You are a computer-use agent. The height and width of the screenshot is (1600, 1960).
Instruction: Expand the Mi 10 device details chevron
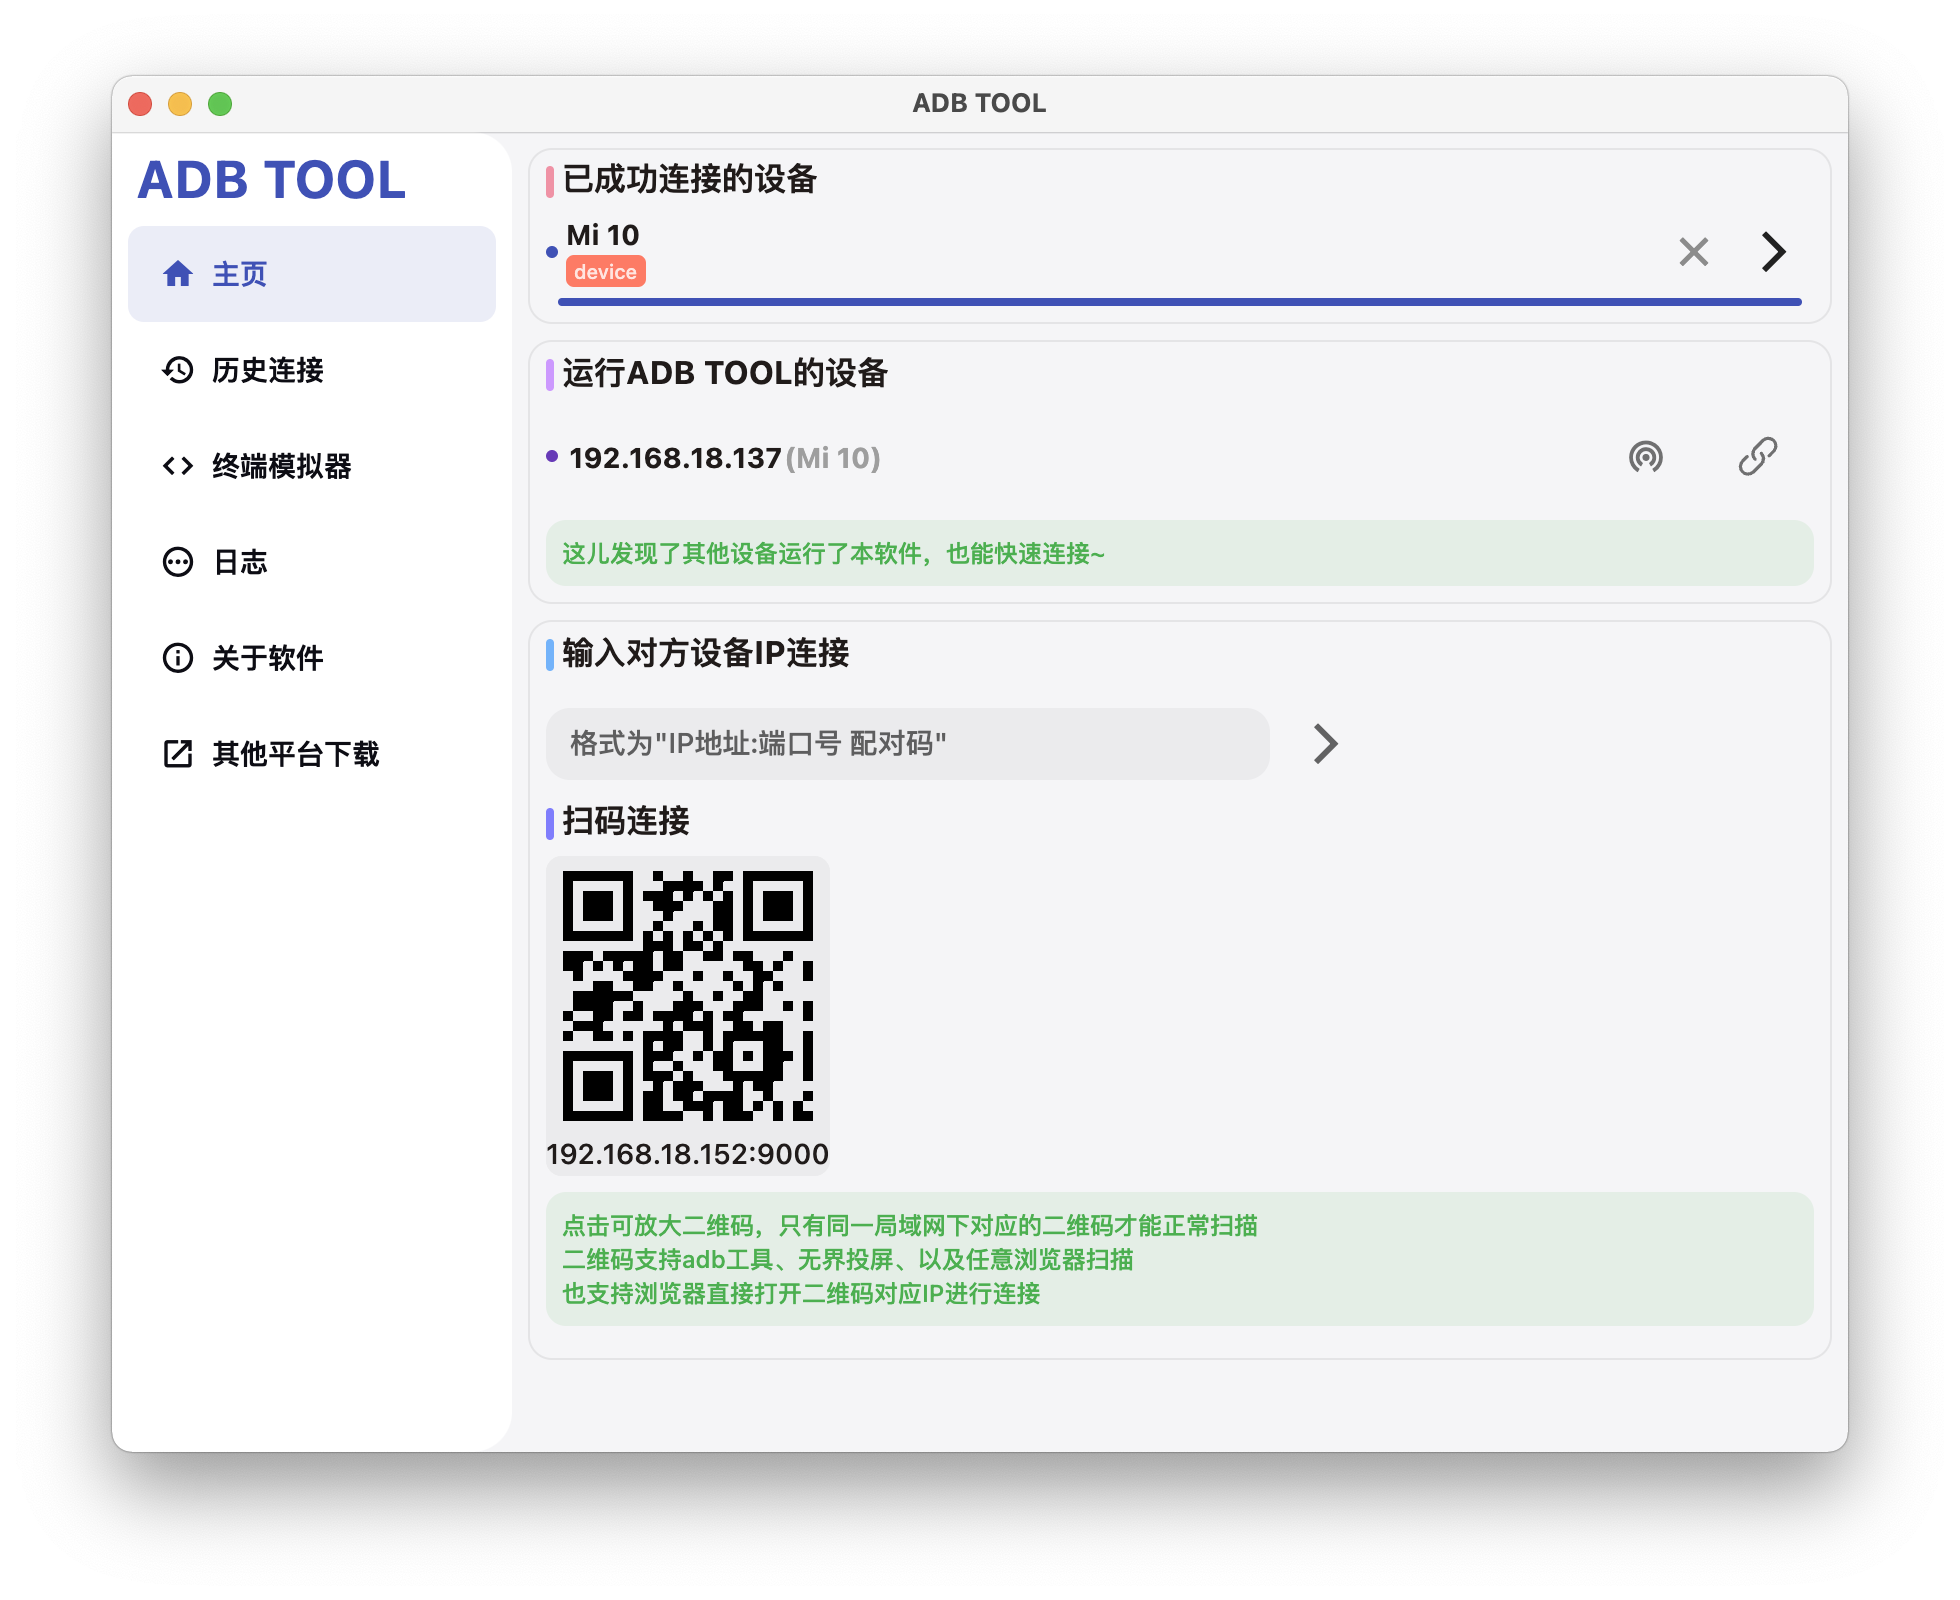click(x=1773, y=252)
